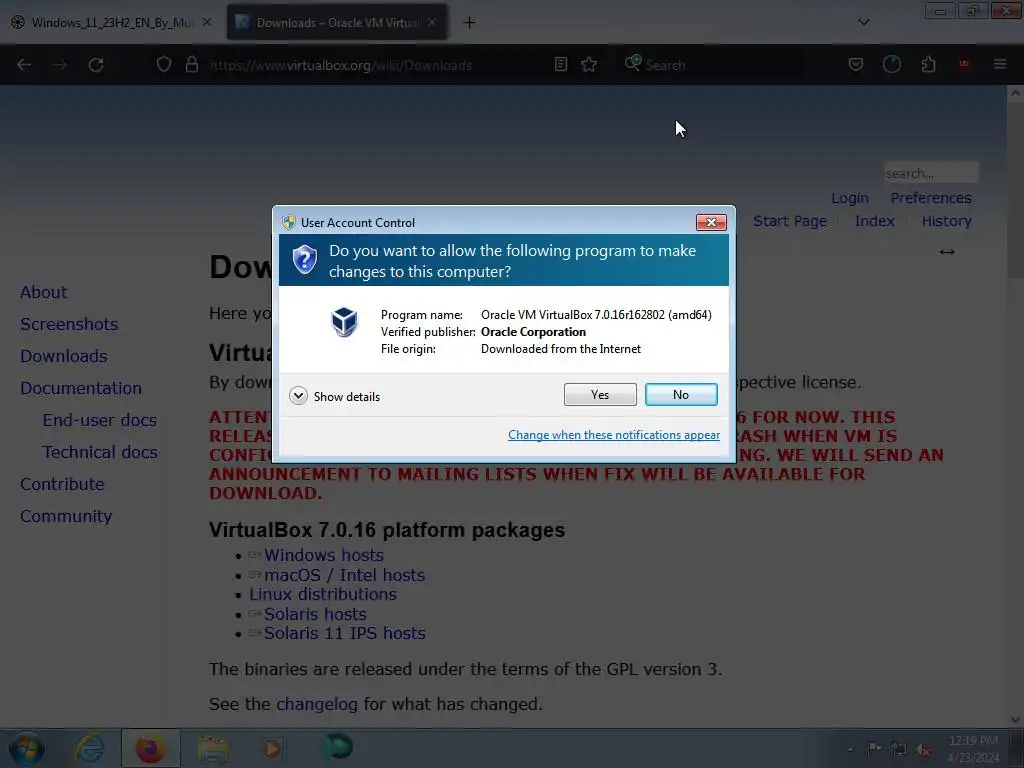Image resolution: width=1024 pixels, height=768 pixels.
Task: Open Contribute in the sidebar
Action: pyautogui.click(x=62, y=484)
